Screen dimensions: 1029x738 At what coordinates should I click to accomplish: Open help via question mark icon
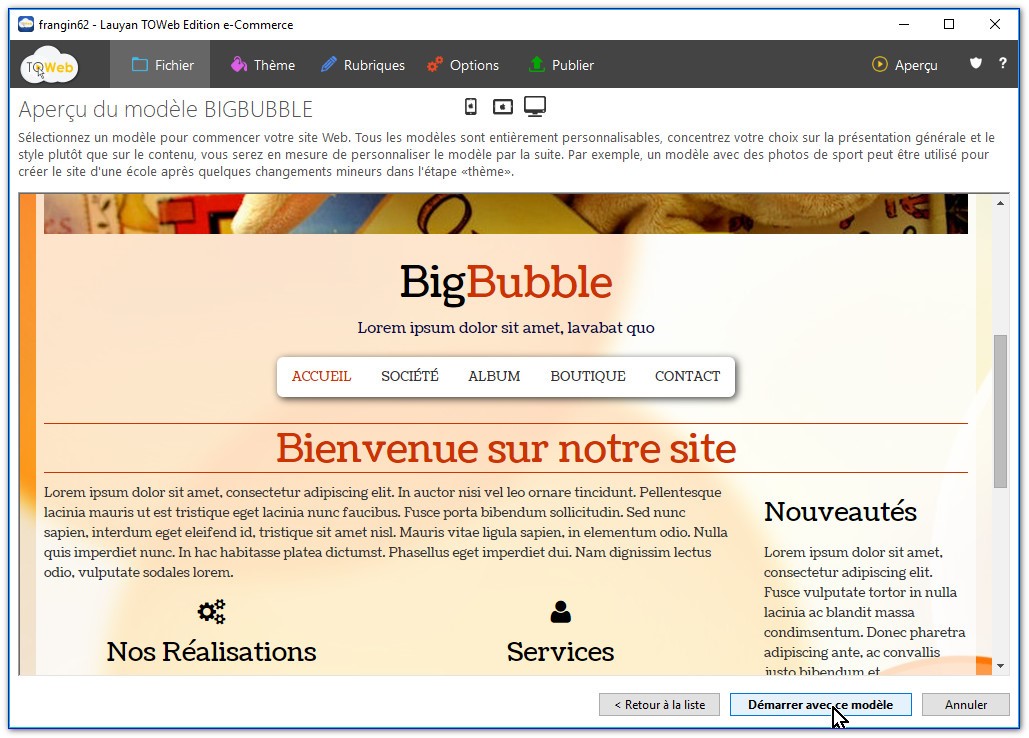pyautogui.click(x=1003, y=64)
